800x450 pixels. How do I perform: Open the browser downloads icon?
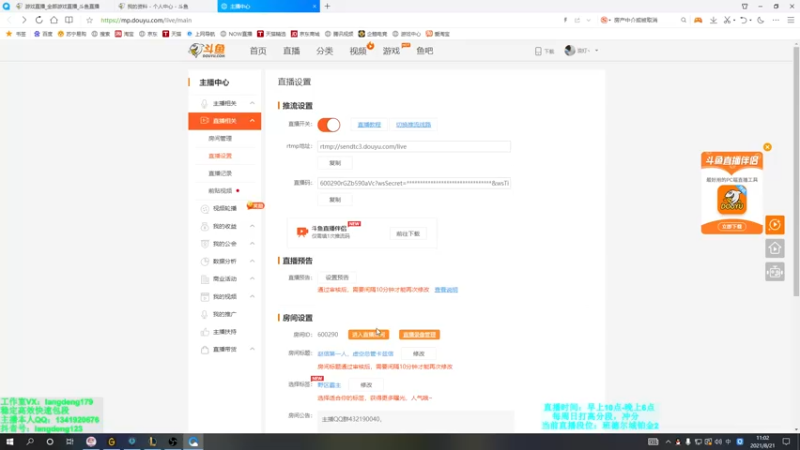point(713,20)
